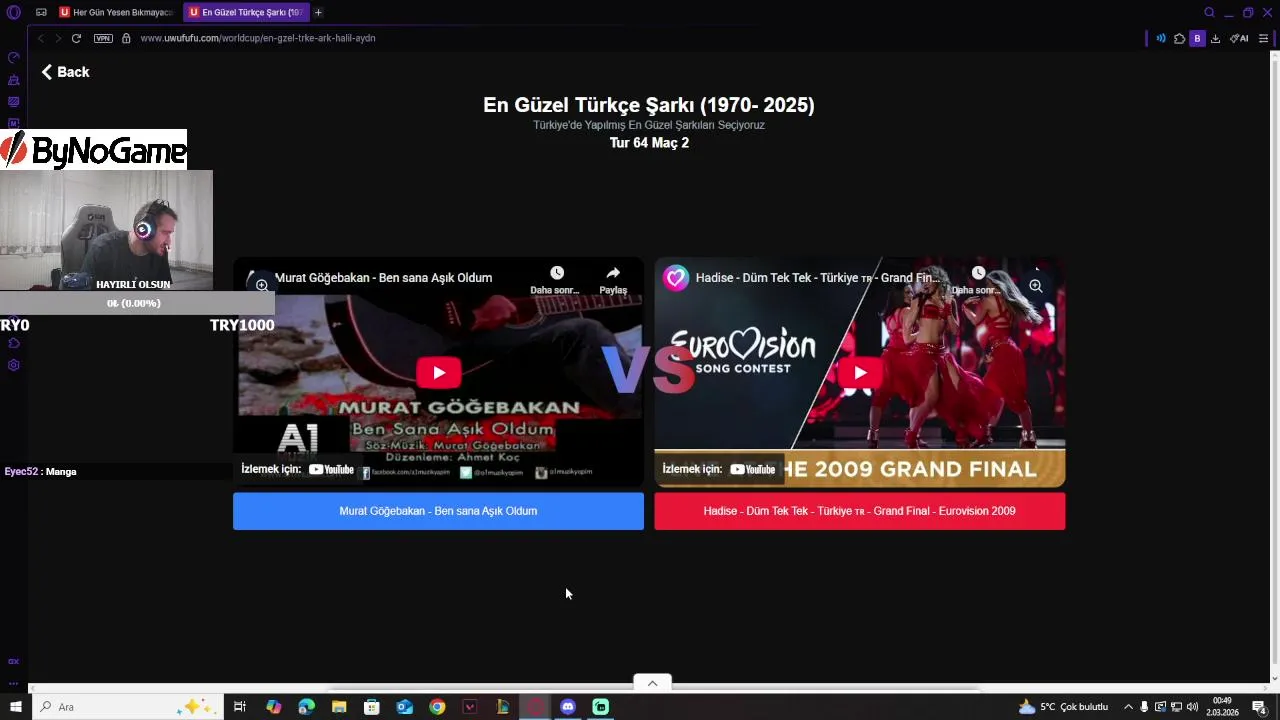Viewport: 1280px width, 720px height.
Task: Go forward with the browser arrow
Action: [58, 38]
